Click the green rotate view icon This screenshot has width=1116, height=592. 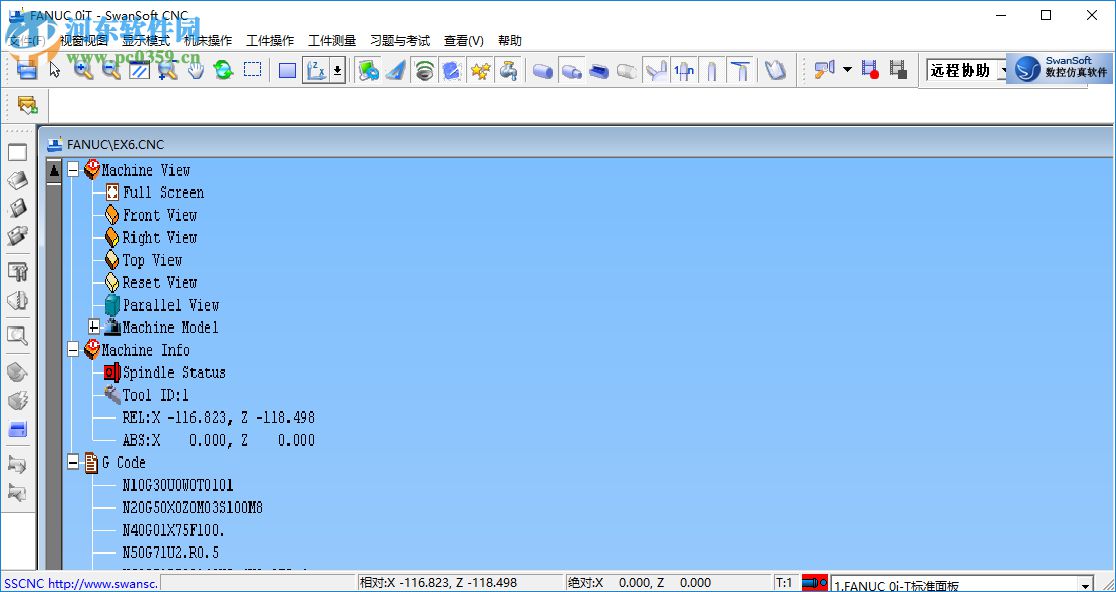pos(223,70)
